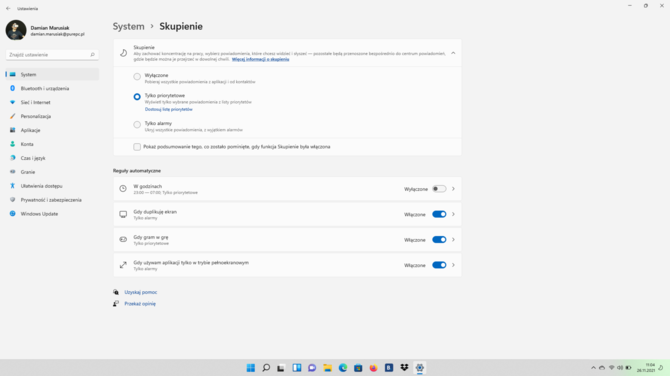Click the Gdy gram w grę text
Image resolution: width=670 pixels, height=376 pixels.
point(151,238)
